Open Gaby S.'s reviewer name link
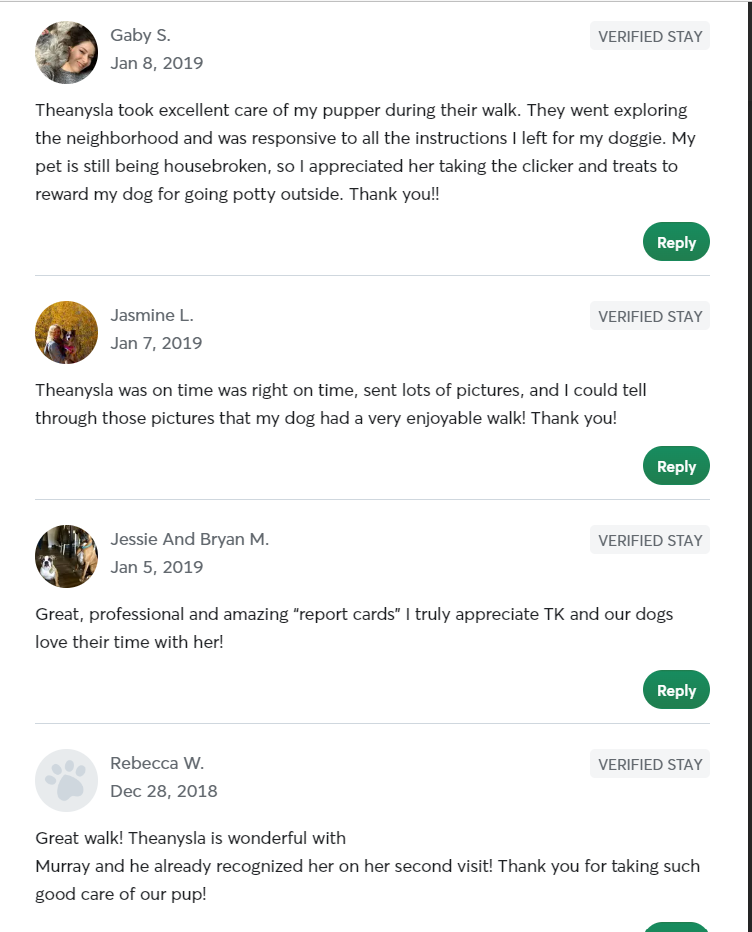 coord(141,34)
